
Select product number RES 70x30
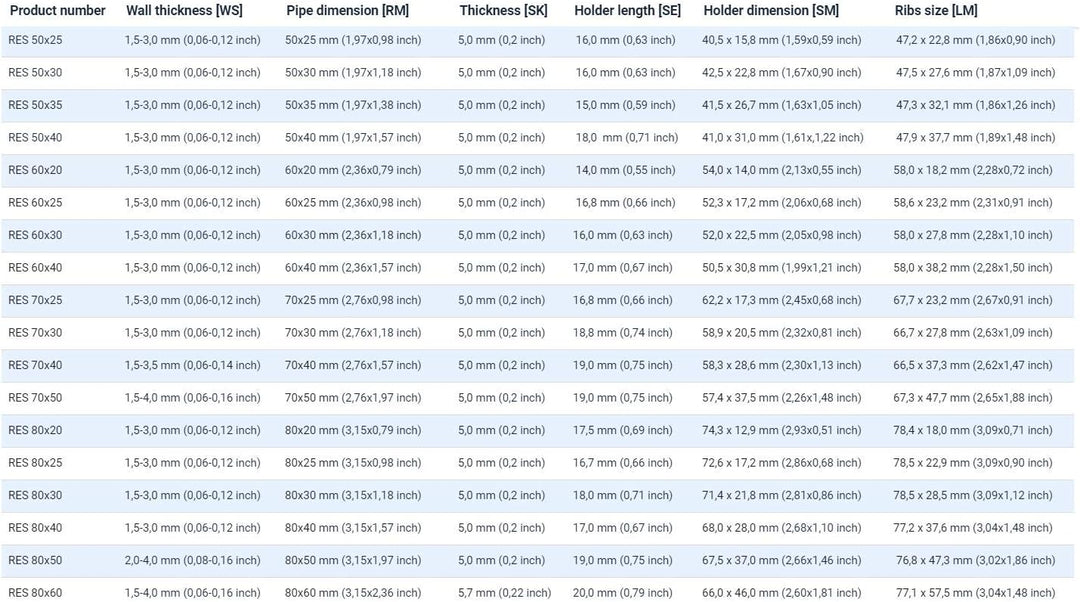pyautogui.click(x=35, y=332)
